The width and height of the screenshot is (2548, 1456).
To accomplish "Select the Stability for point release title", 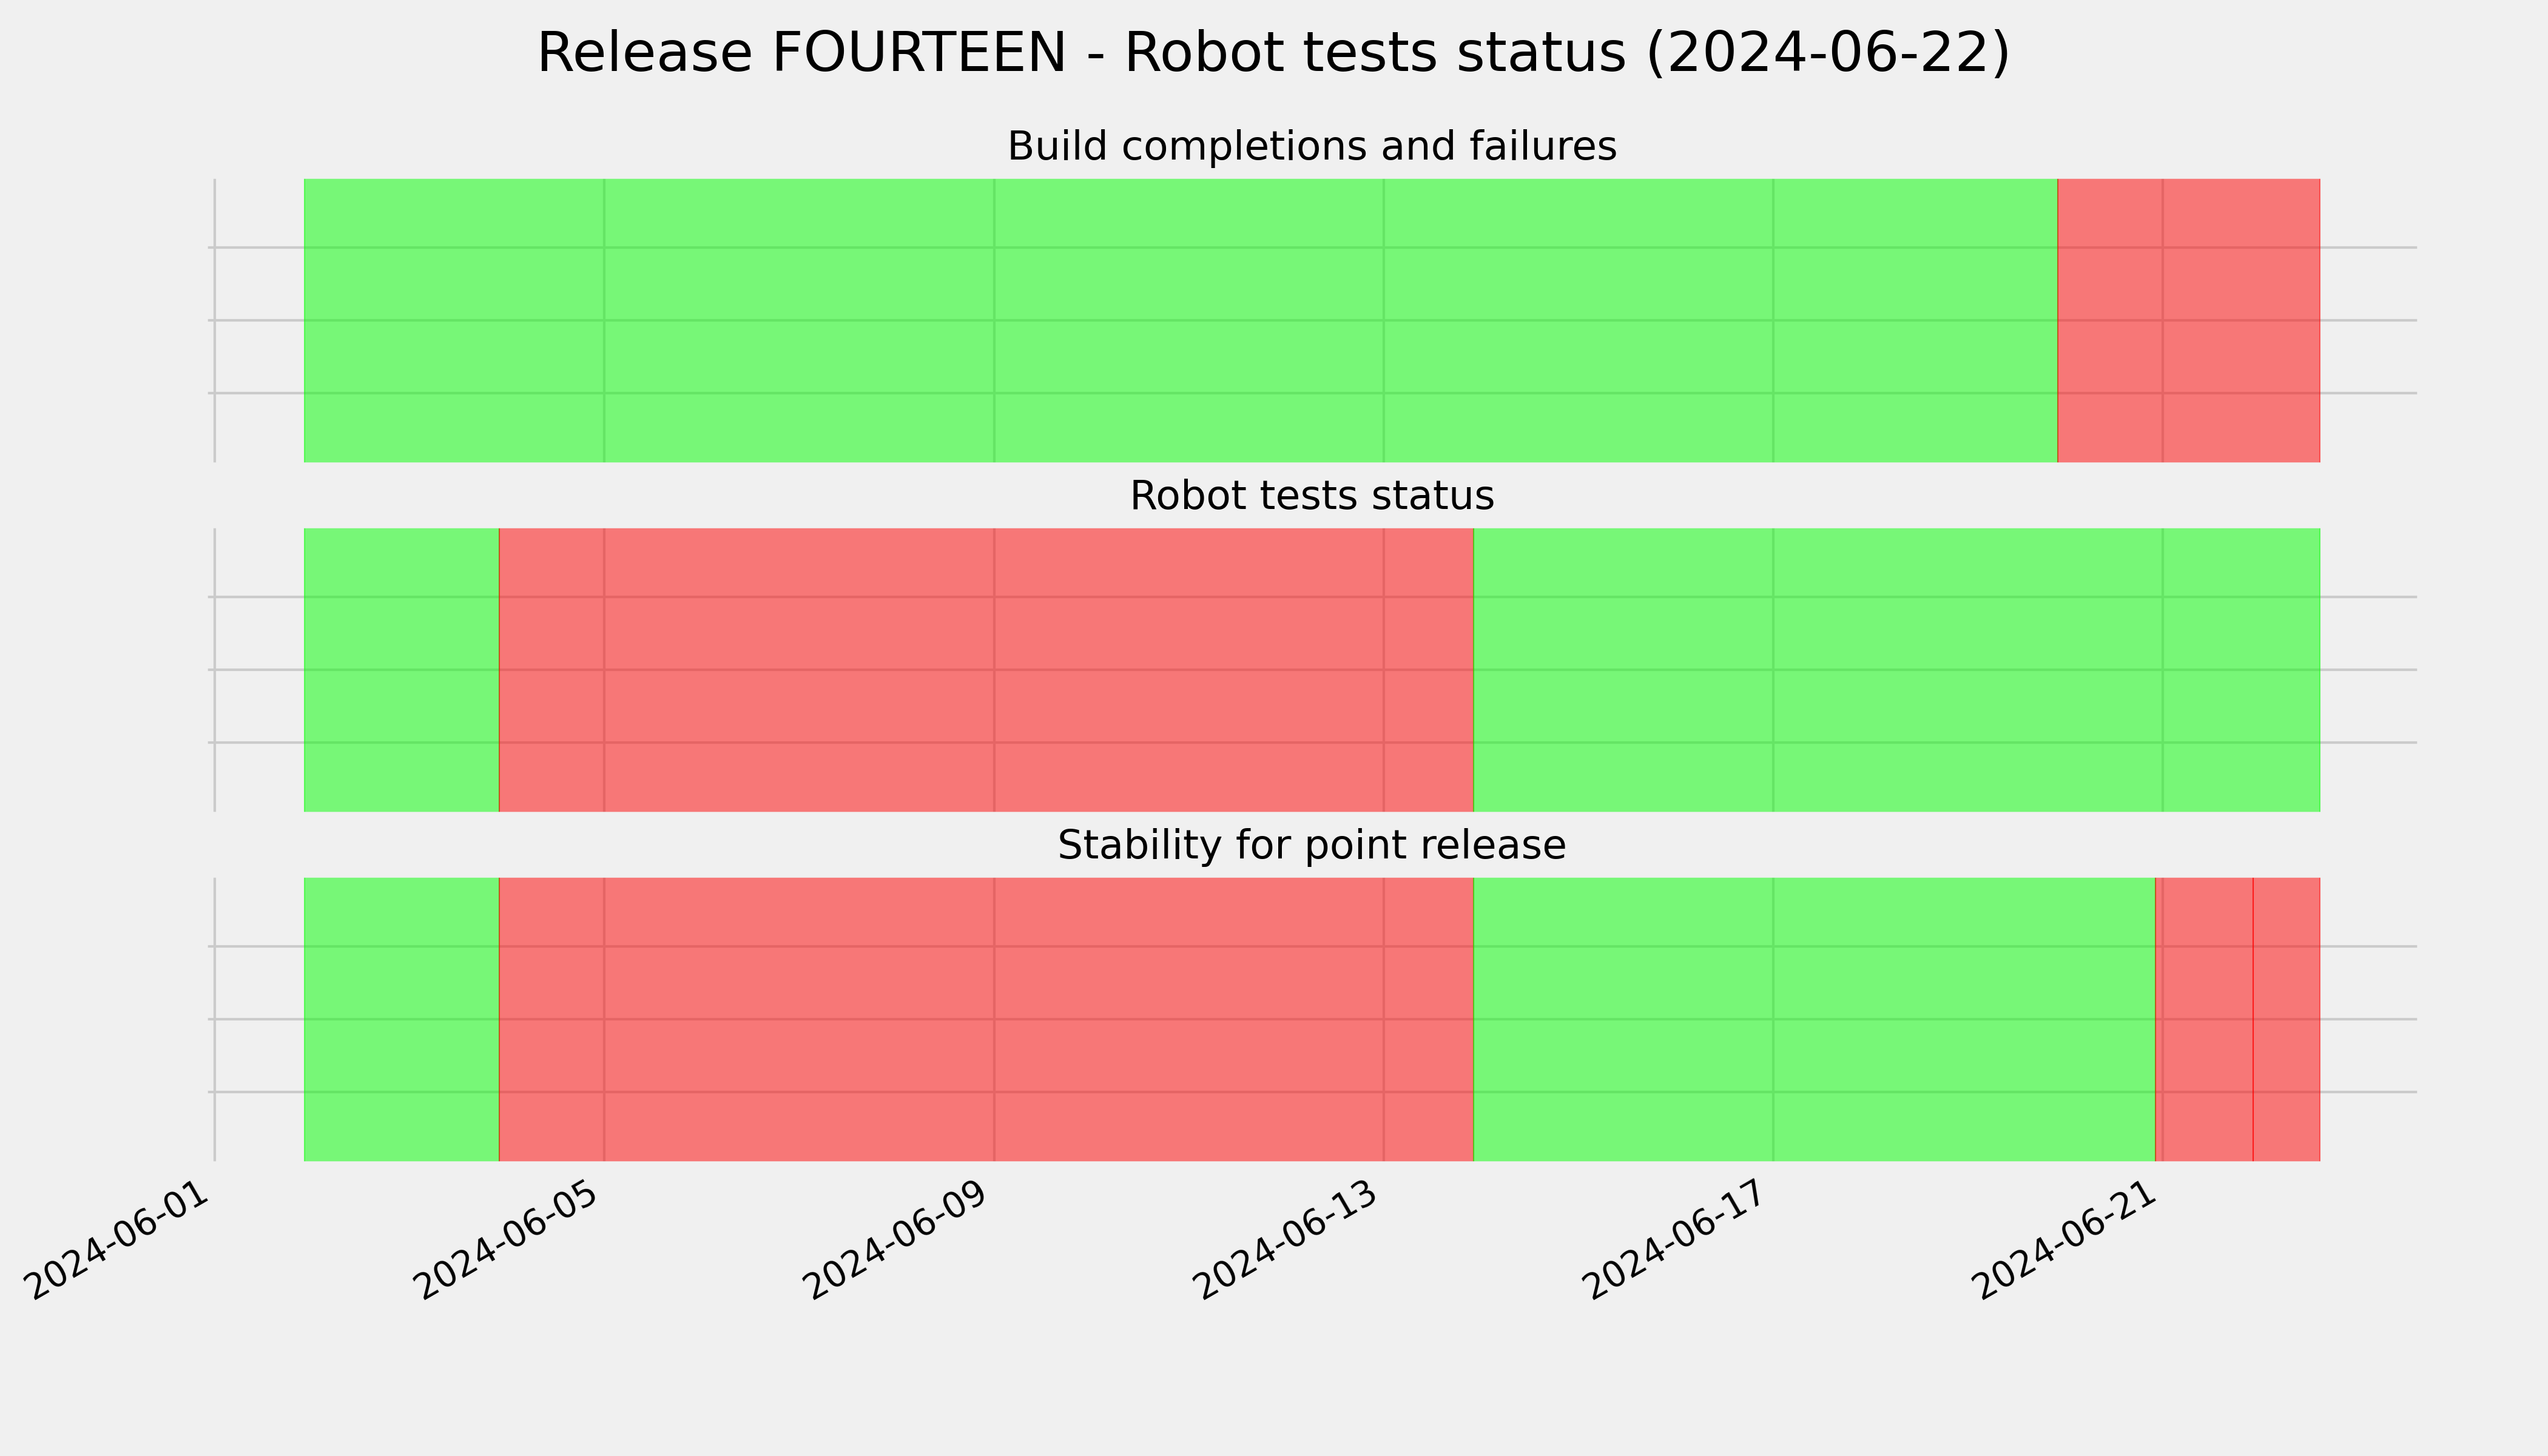I will [x=1311, y=846].
